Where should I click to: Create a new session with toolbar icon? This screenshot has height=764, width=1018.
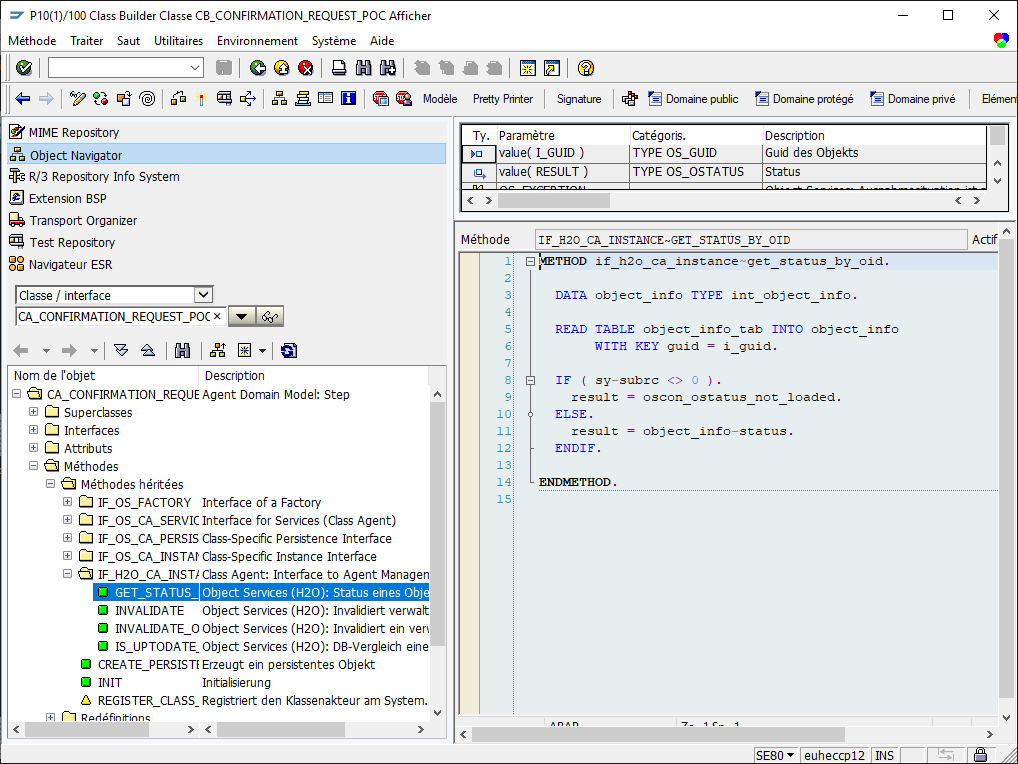[528, 68]
